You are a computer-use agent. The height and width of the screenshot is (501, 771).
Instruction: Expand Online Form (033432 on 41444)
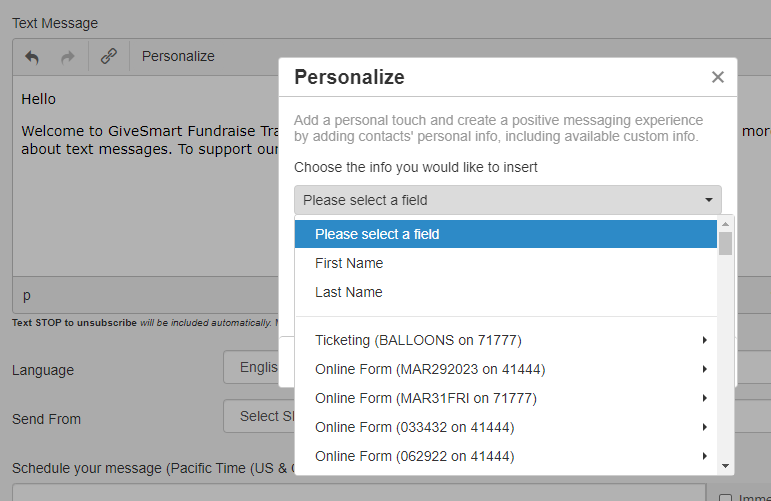tap(510, 427)
